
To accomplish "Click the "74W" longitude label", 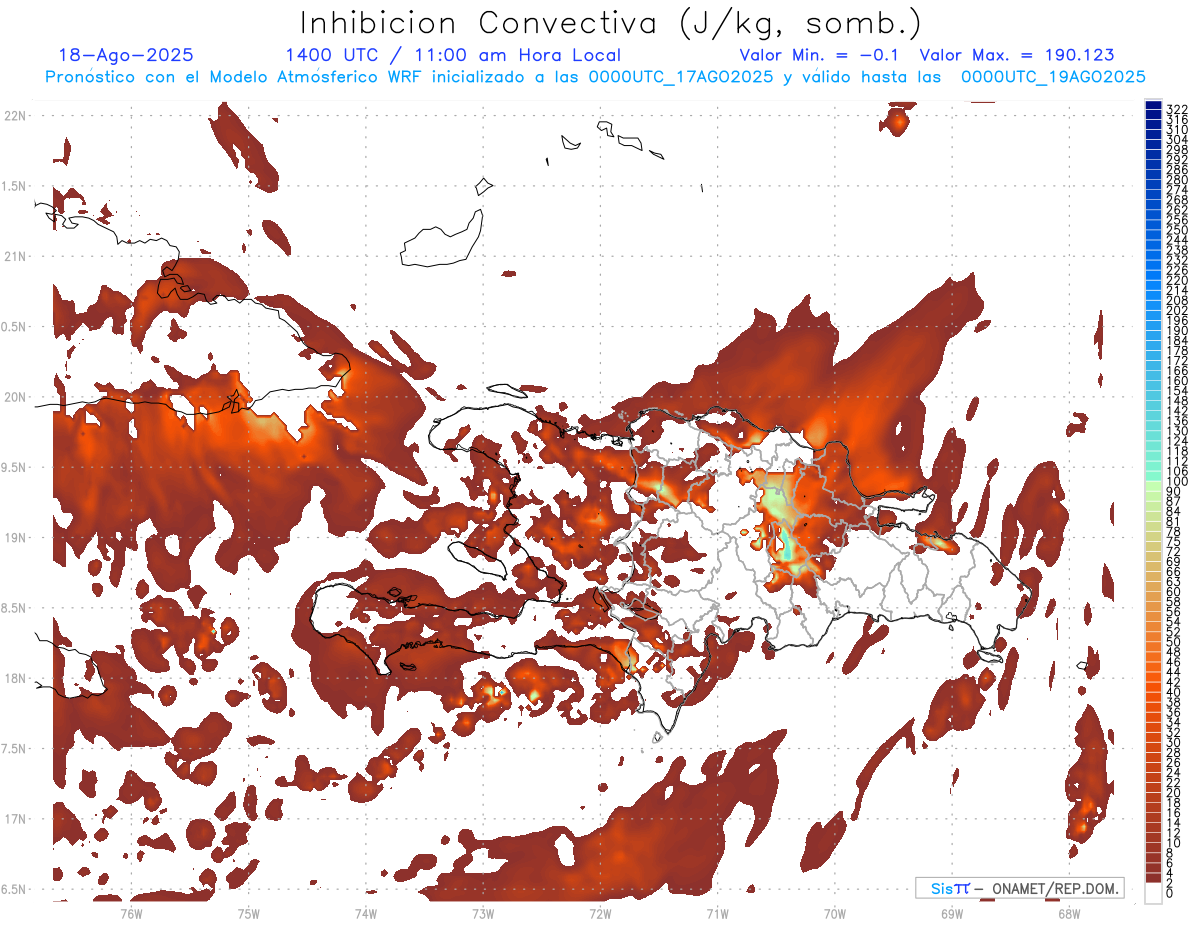I will (x=365, y=913).
